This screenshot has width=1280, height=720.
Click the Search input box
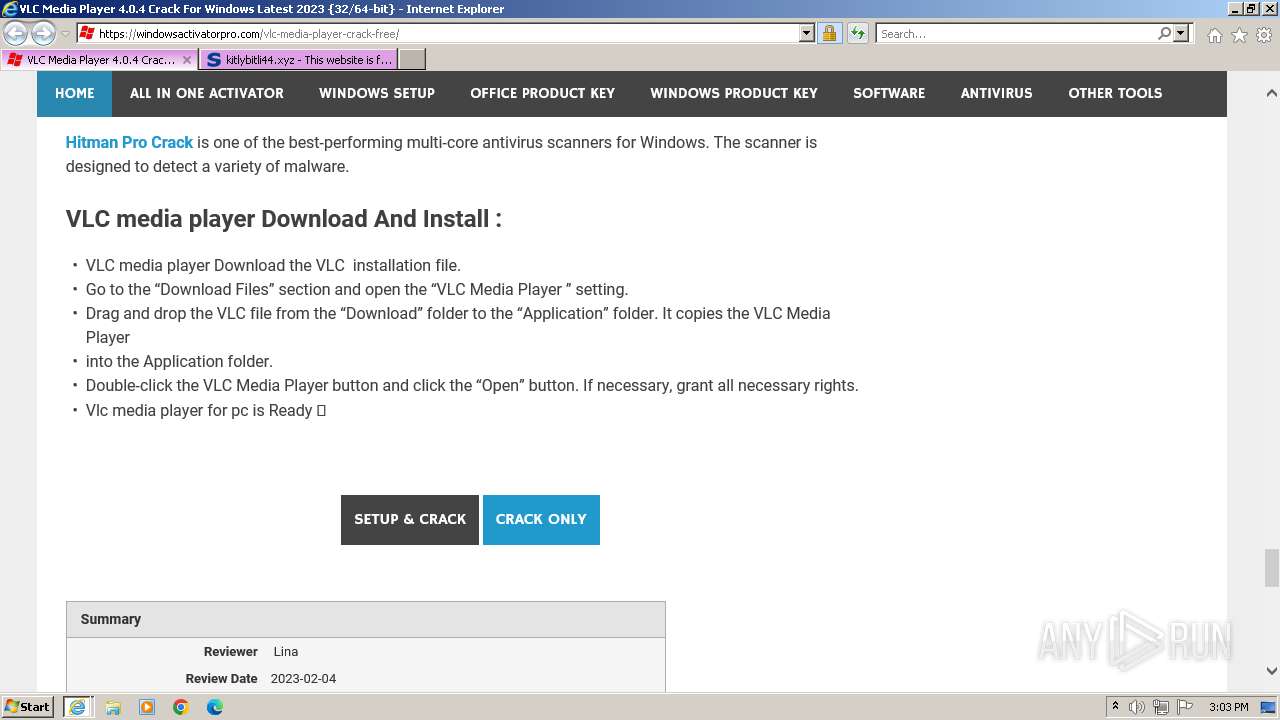click(1017, 33)
